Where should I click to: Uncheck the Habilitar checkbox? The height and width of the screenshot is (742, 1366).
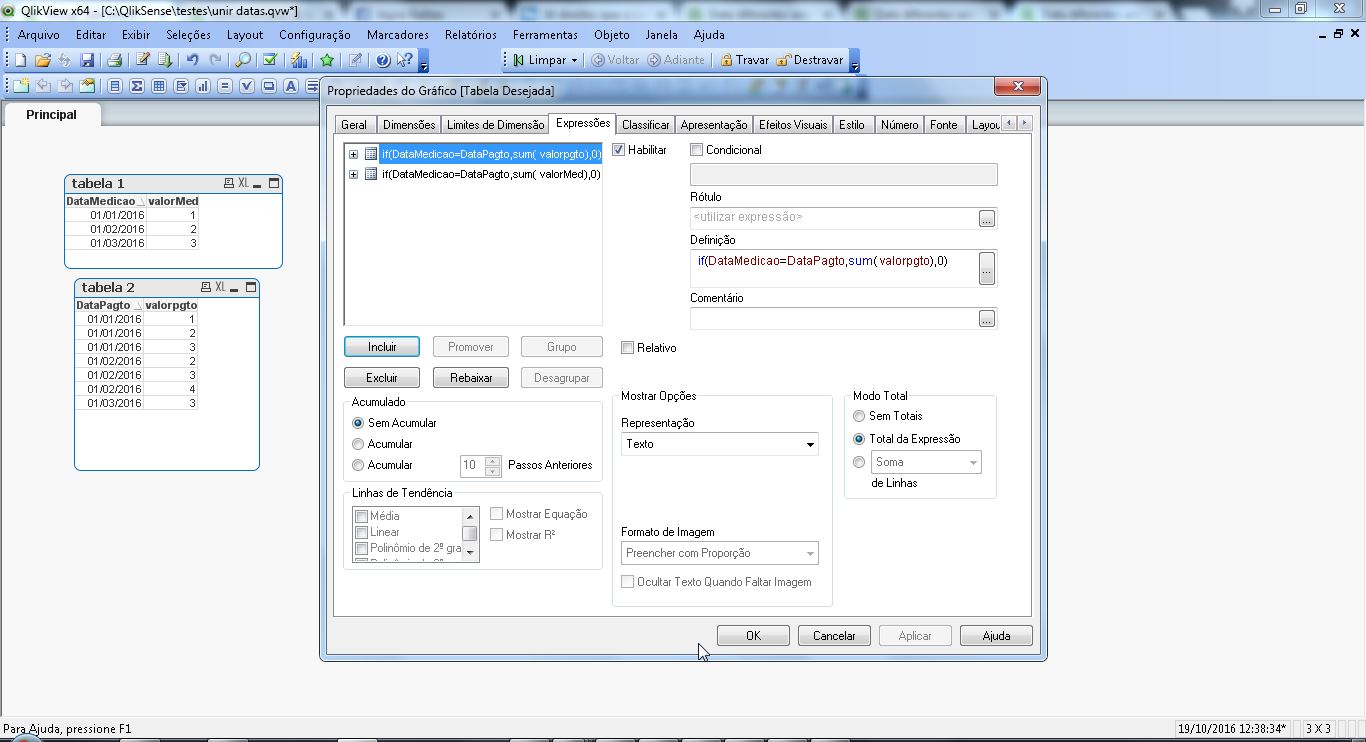[x=618, y=150]
